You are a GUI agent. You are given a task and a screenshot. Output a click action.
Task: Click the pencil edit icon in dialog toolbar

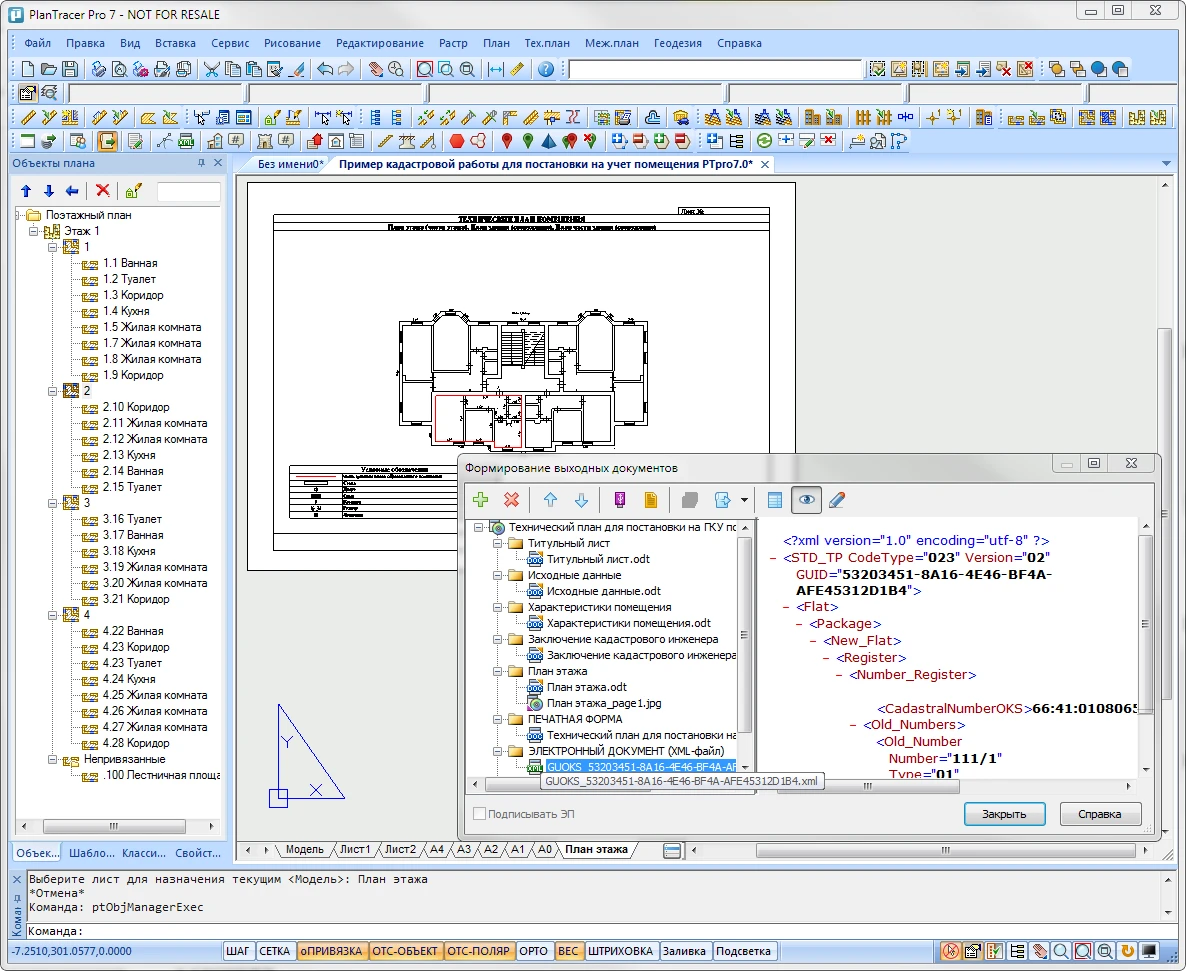(x=837, y=500)
